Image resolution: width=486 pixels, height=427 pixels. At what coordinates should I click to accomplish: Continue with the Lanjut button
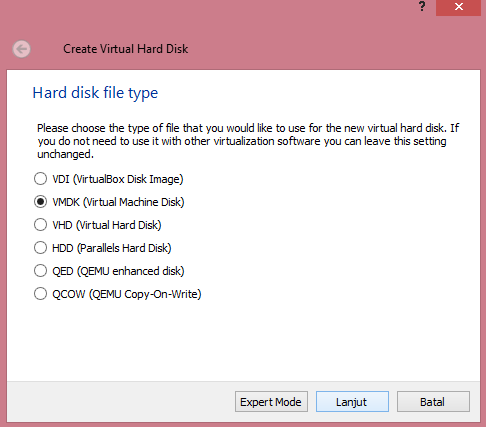coord(352,402)
